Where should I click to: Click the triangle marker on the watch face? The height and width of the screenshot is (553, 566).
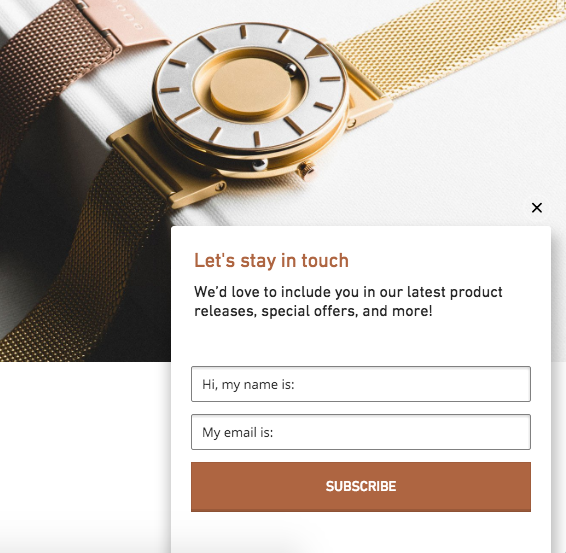pyautogui.click(x=317, y=51)
